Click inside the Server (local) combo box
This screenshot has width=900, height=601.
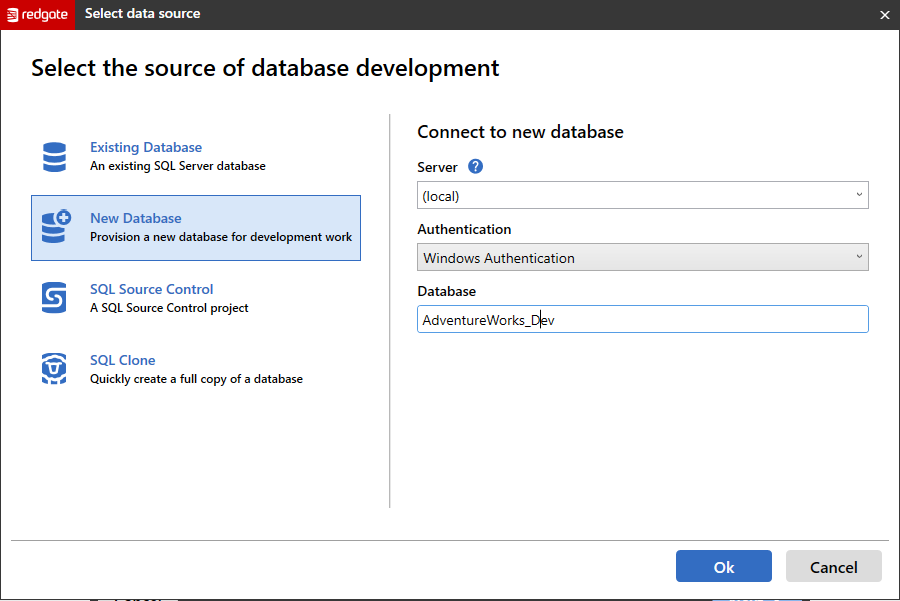click(630, 196)
